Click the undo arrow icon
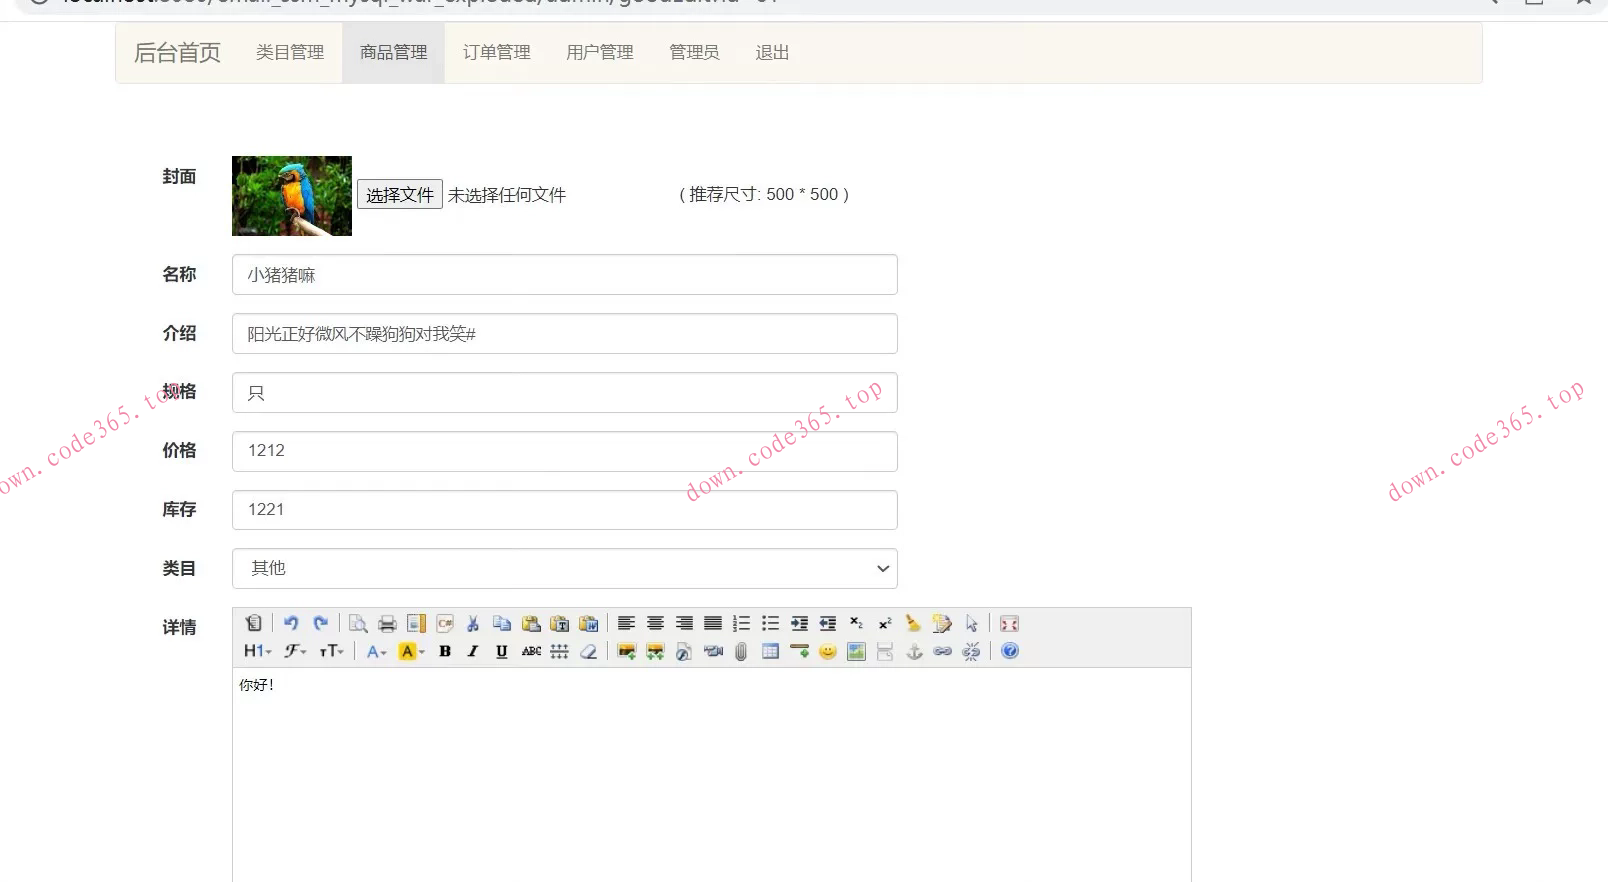 point(291,623)
